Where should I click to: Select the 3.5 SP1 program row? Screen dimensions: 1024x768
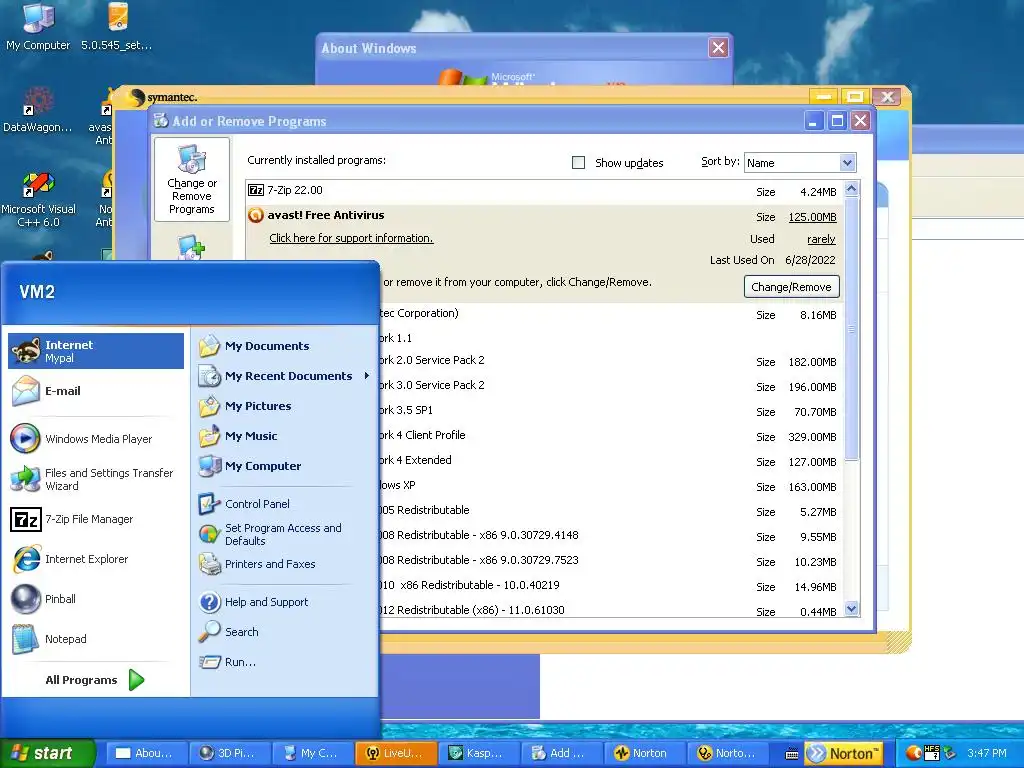(x=611, y=411)
